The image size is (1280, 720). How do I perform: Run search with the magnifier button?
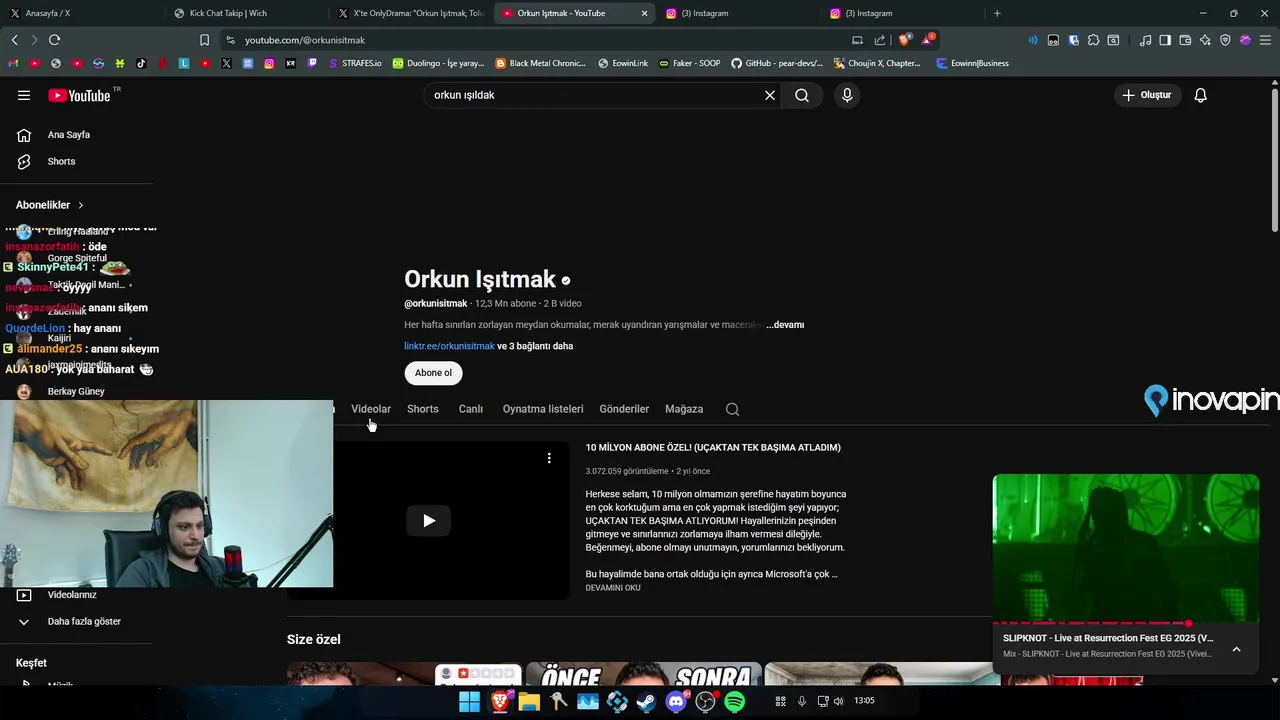tap(802, 95)
